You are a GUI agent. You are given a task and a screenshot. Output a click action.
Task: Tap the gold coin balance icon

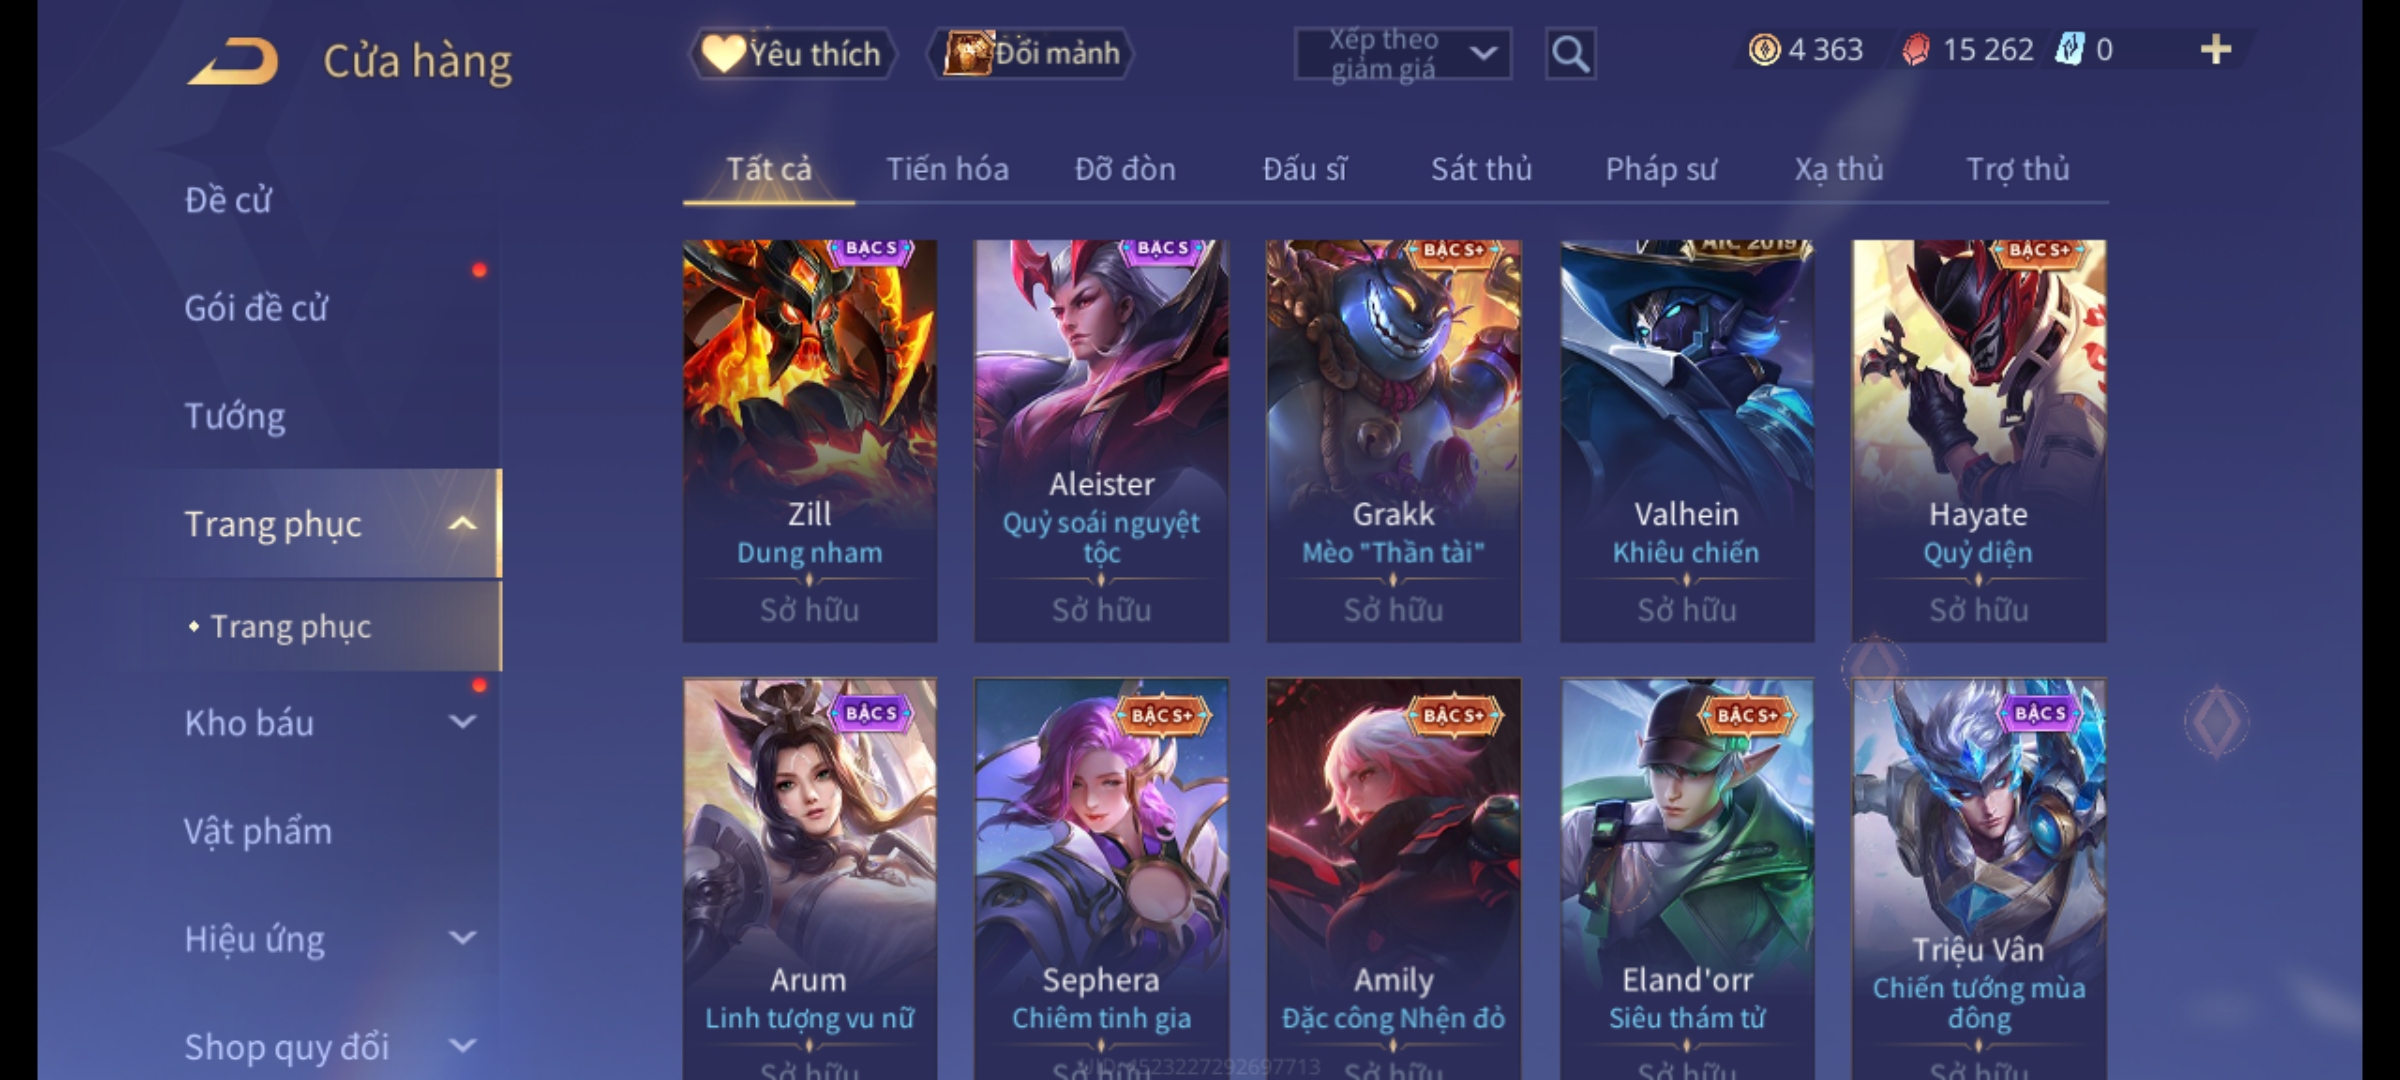(1764, 50)
